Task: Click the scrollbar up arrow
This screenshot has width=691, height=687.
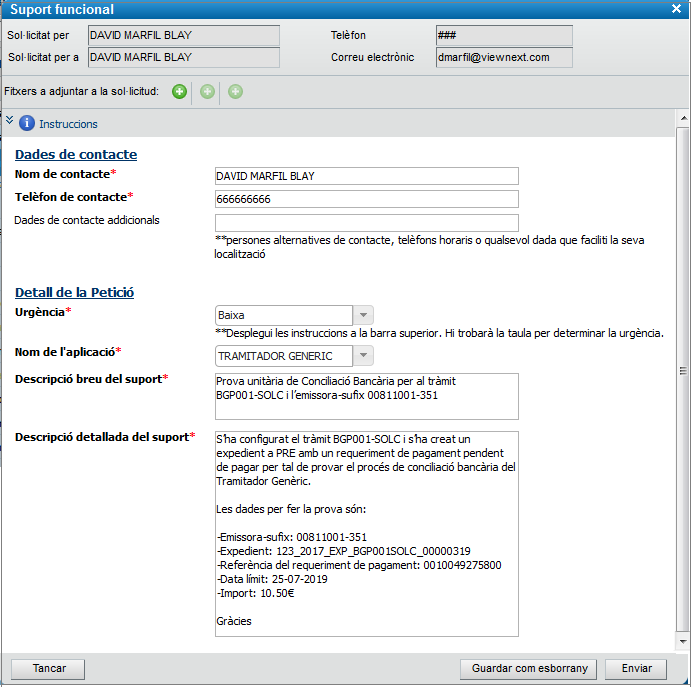Action: coord(684,118)
